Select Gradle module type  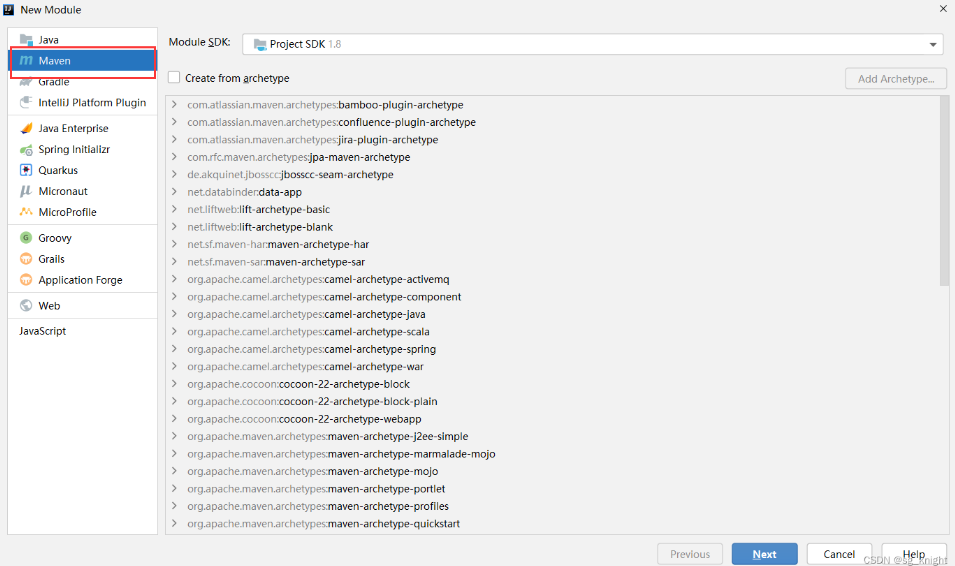pos(82,82)
